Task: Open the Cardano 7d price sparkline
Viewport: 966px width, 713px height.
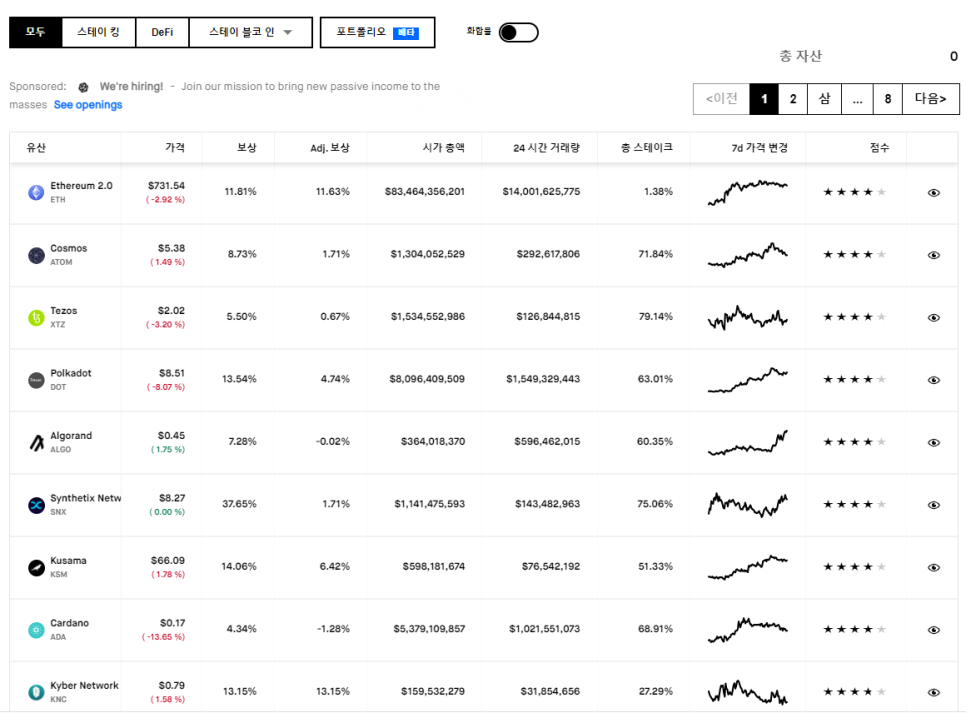Action: pyautogui.click(x=748, y=630)
